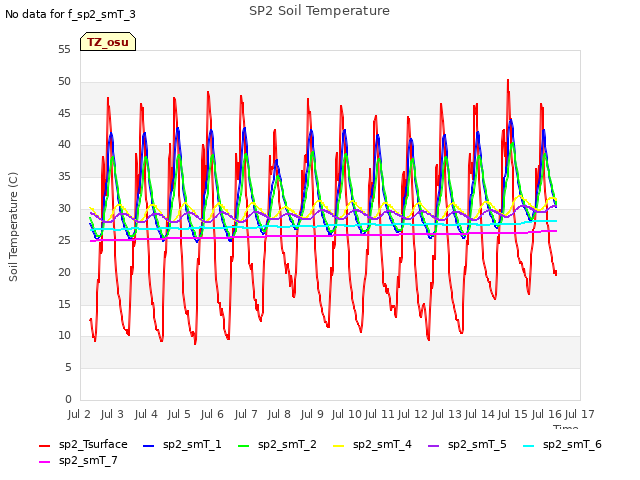The image size is (640, 480).
Task: Select the sp2_smT_6 legend label
Action: (572, 444)
